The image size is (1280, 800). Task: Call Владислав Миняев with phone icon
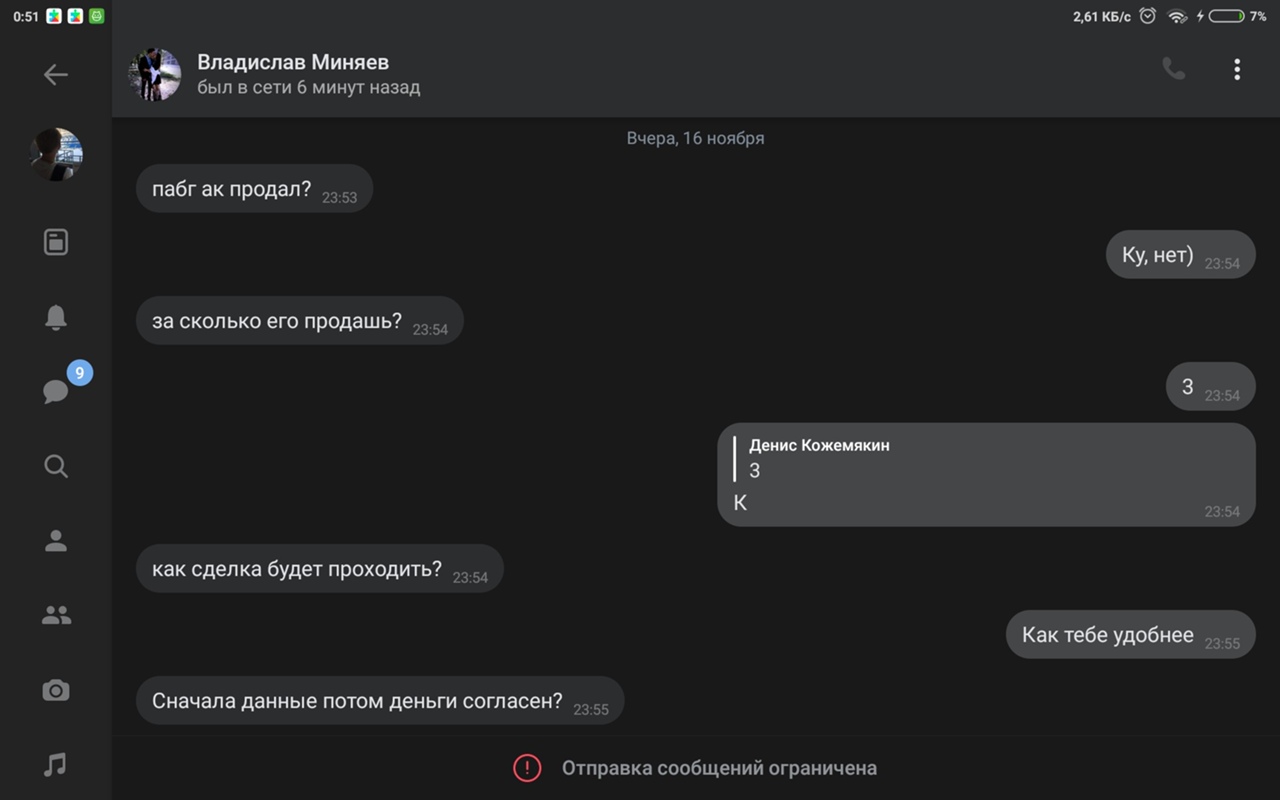[x=1173, y=69]
